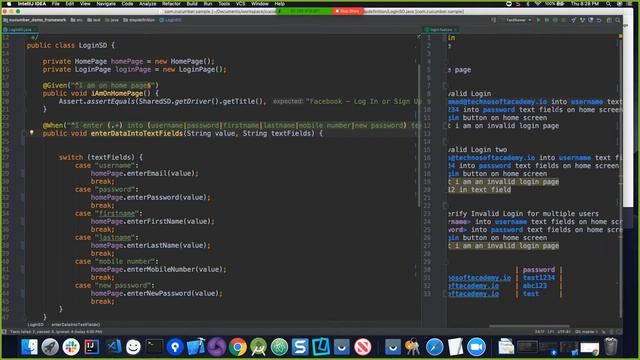Image resolution: width=640 pixels, height=360 pixels.
Task: Collapse feature file fold marker at line 22
Action: click(445, 206)
